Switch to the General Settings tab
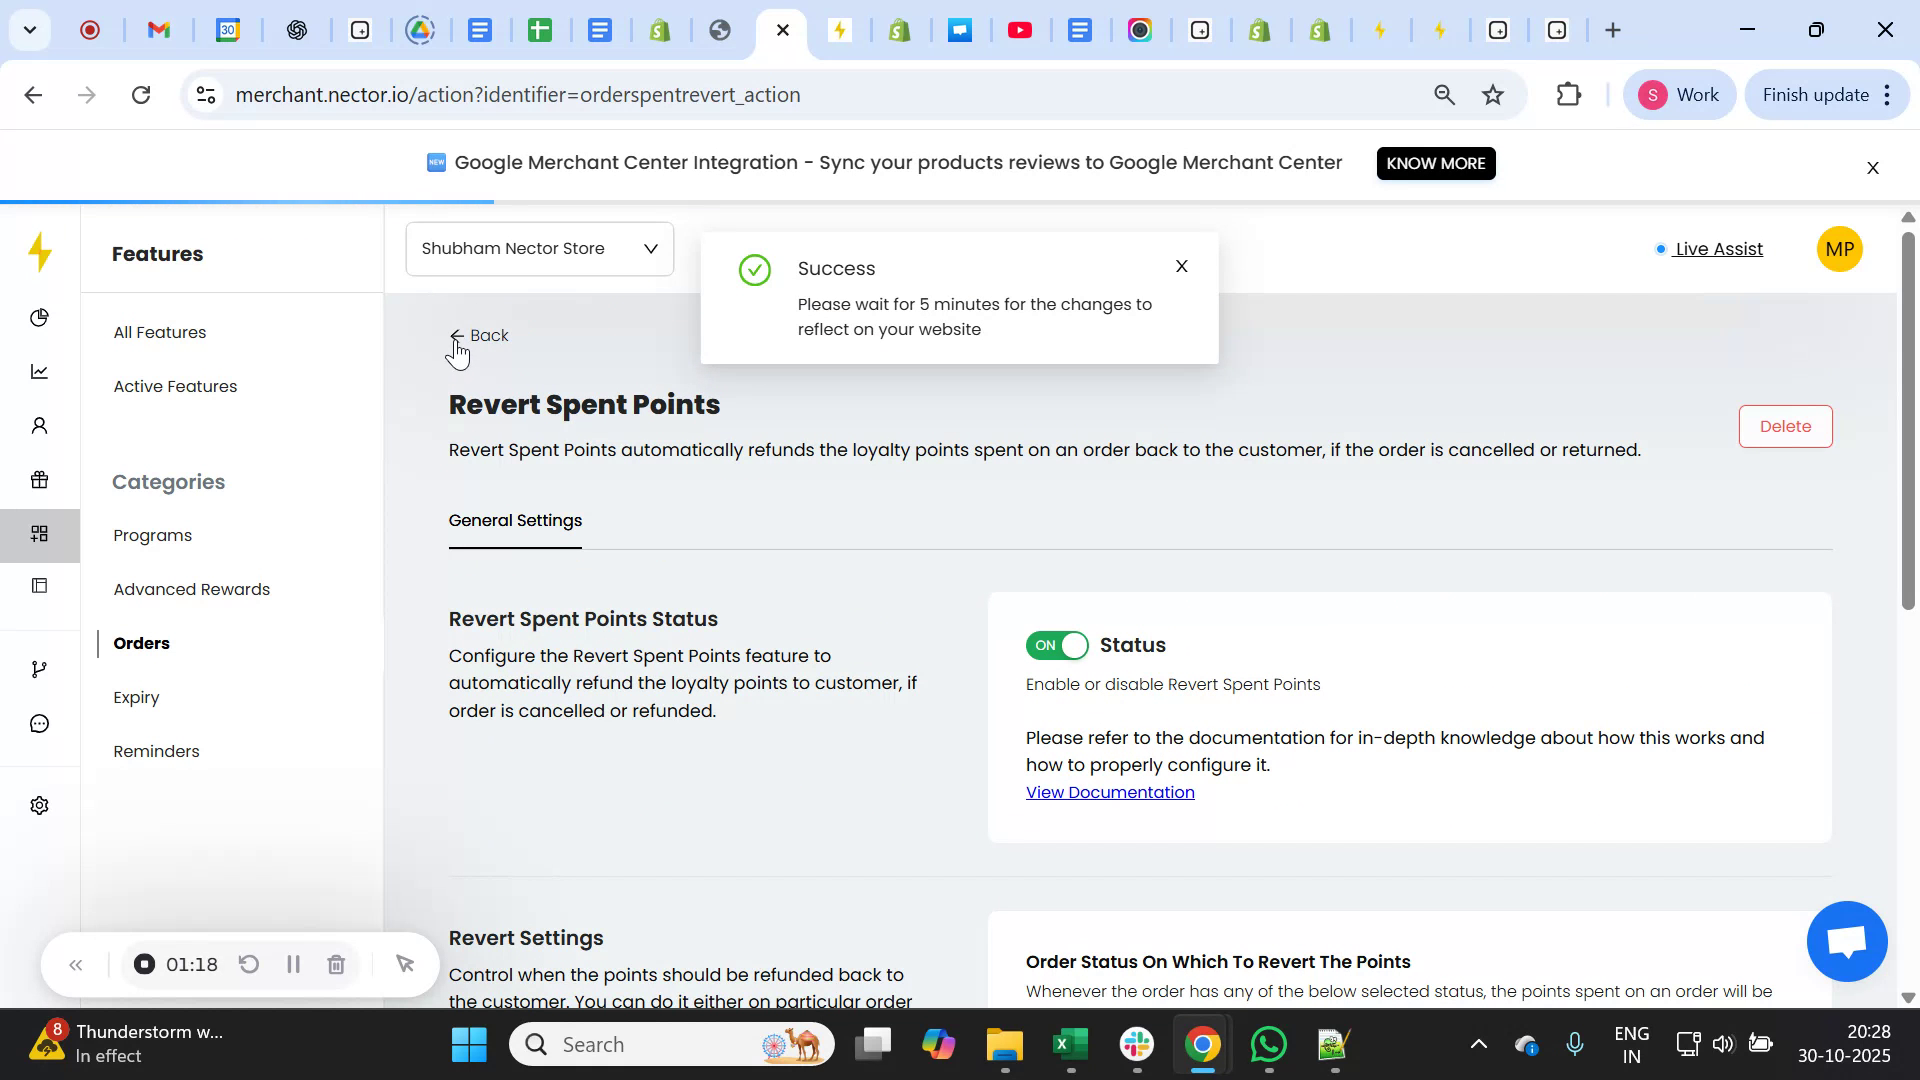The image size is (1920, 1080). pos(515,520)
